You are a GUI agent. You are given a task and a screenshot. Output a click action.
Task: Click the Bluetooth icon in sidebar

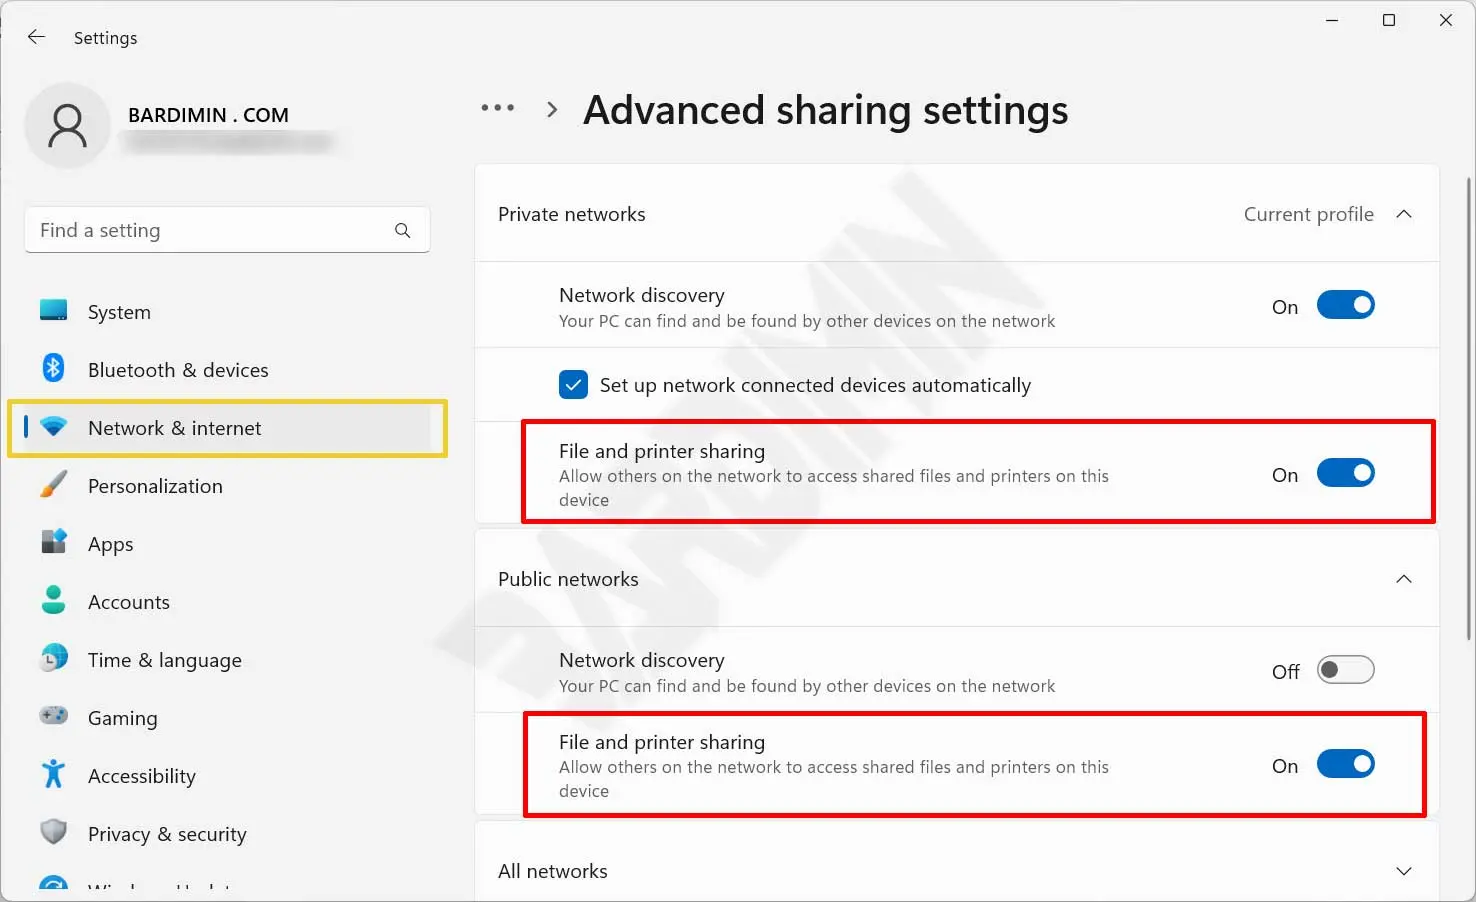pos(53,369)
